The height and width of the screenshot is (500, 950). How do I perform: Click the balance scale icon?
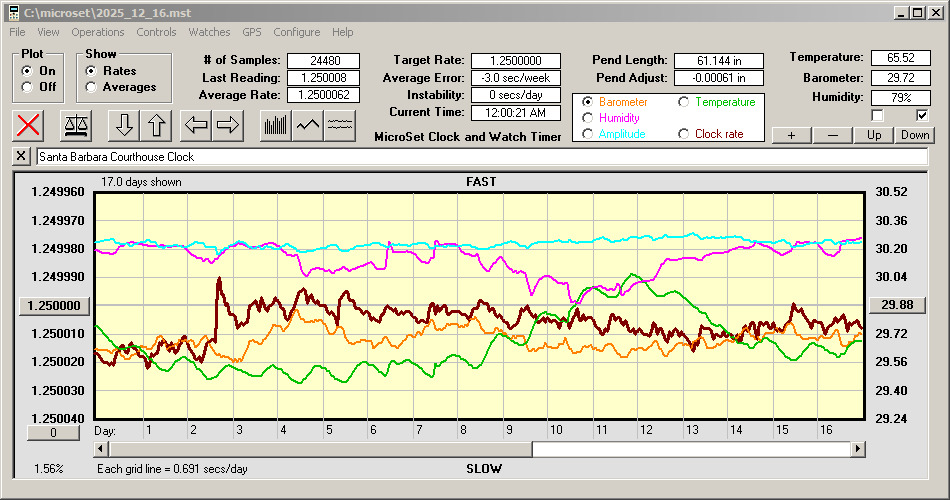[76, 125]
